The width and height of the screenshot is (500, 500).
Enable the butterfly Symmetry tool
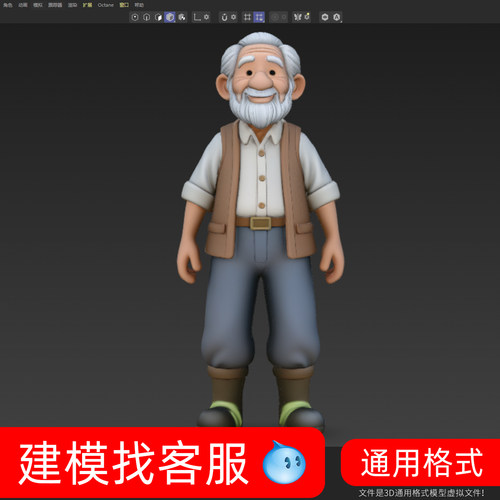298,17
